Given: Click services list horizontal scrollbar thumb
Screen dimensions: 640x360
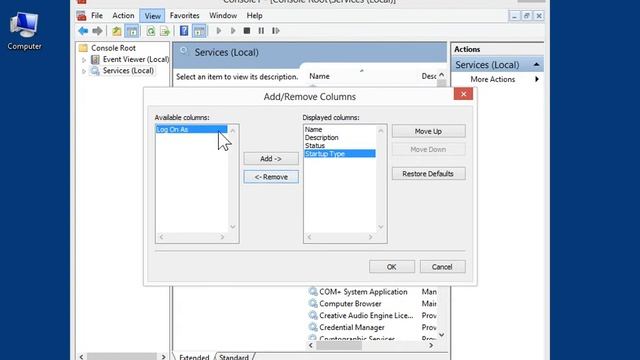Looking at the screenshot, I should pyautogui.click(x=339, y=345).
